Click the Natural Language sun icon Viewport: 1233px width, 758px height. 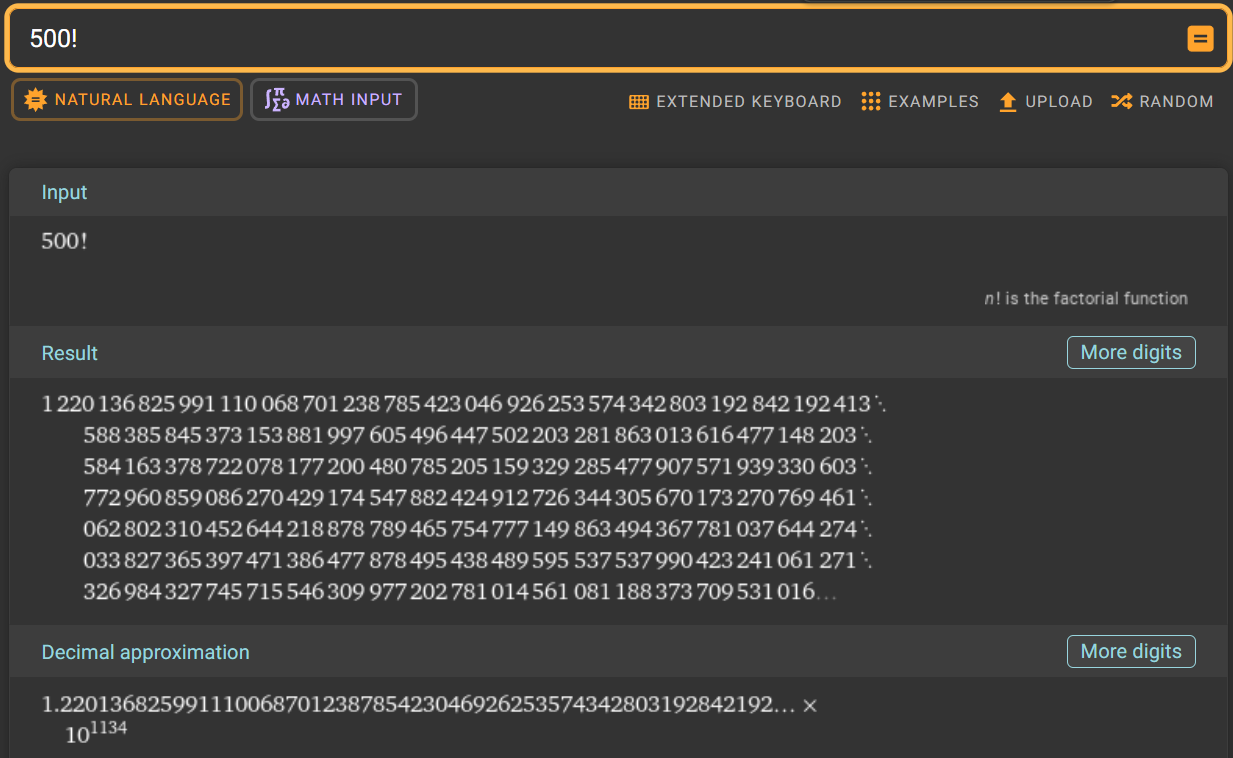coord(36,100)
